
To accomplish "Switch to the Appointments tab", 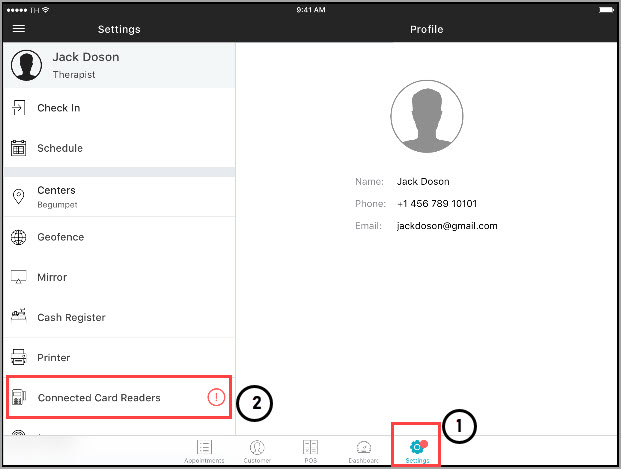I will pos(204,452).
